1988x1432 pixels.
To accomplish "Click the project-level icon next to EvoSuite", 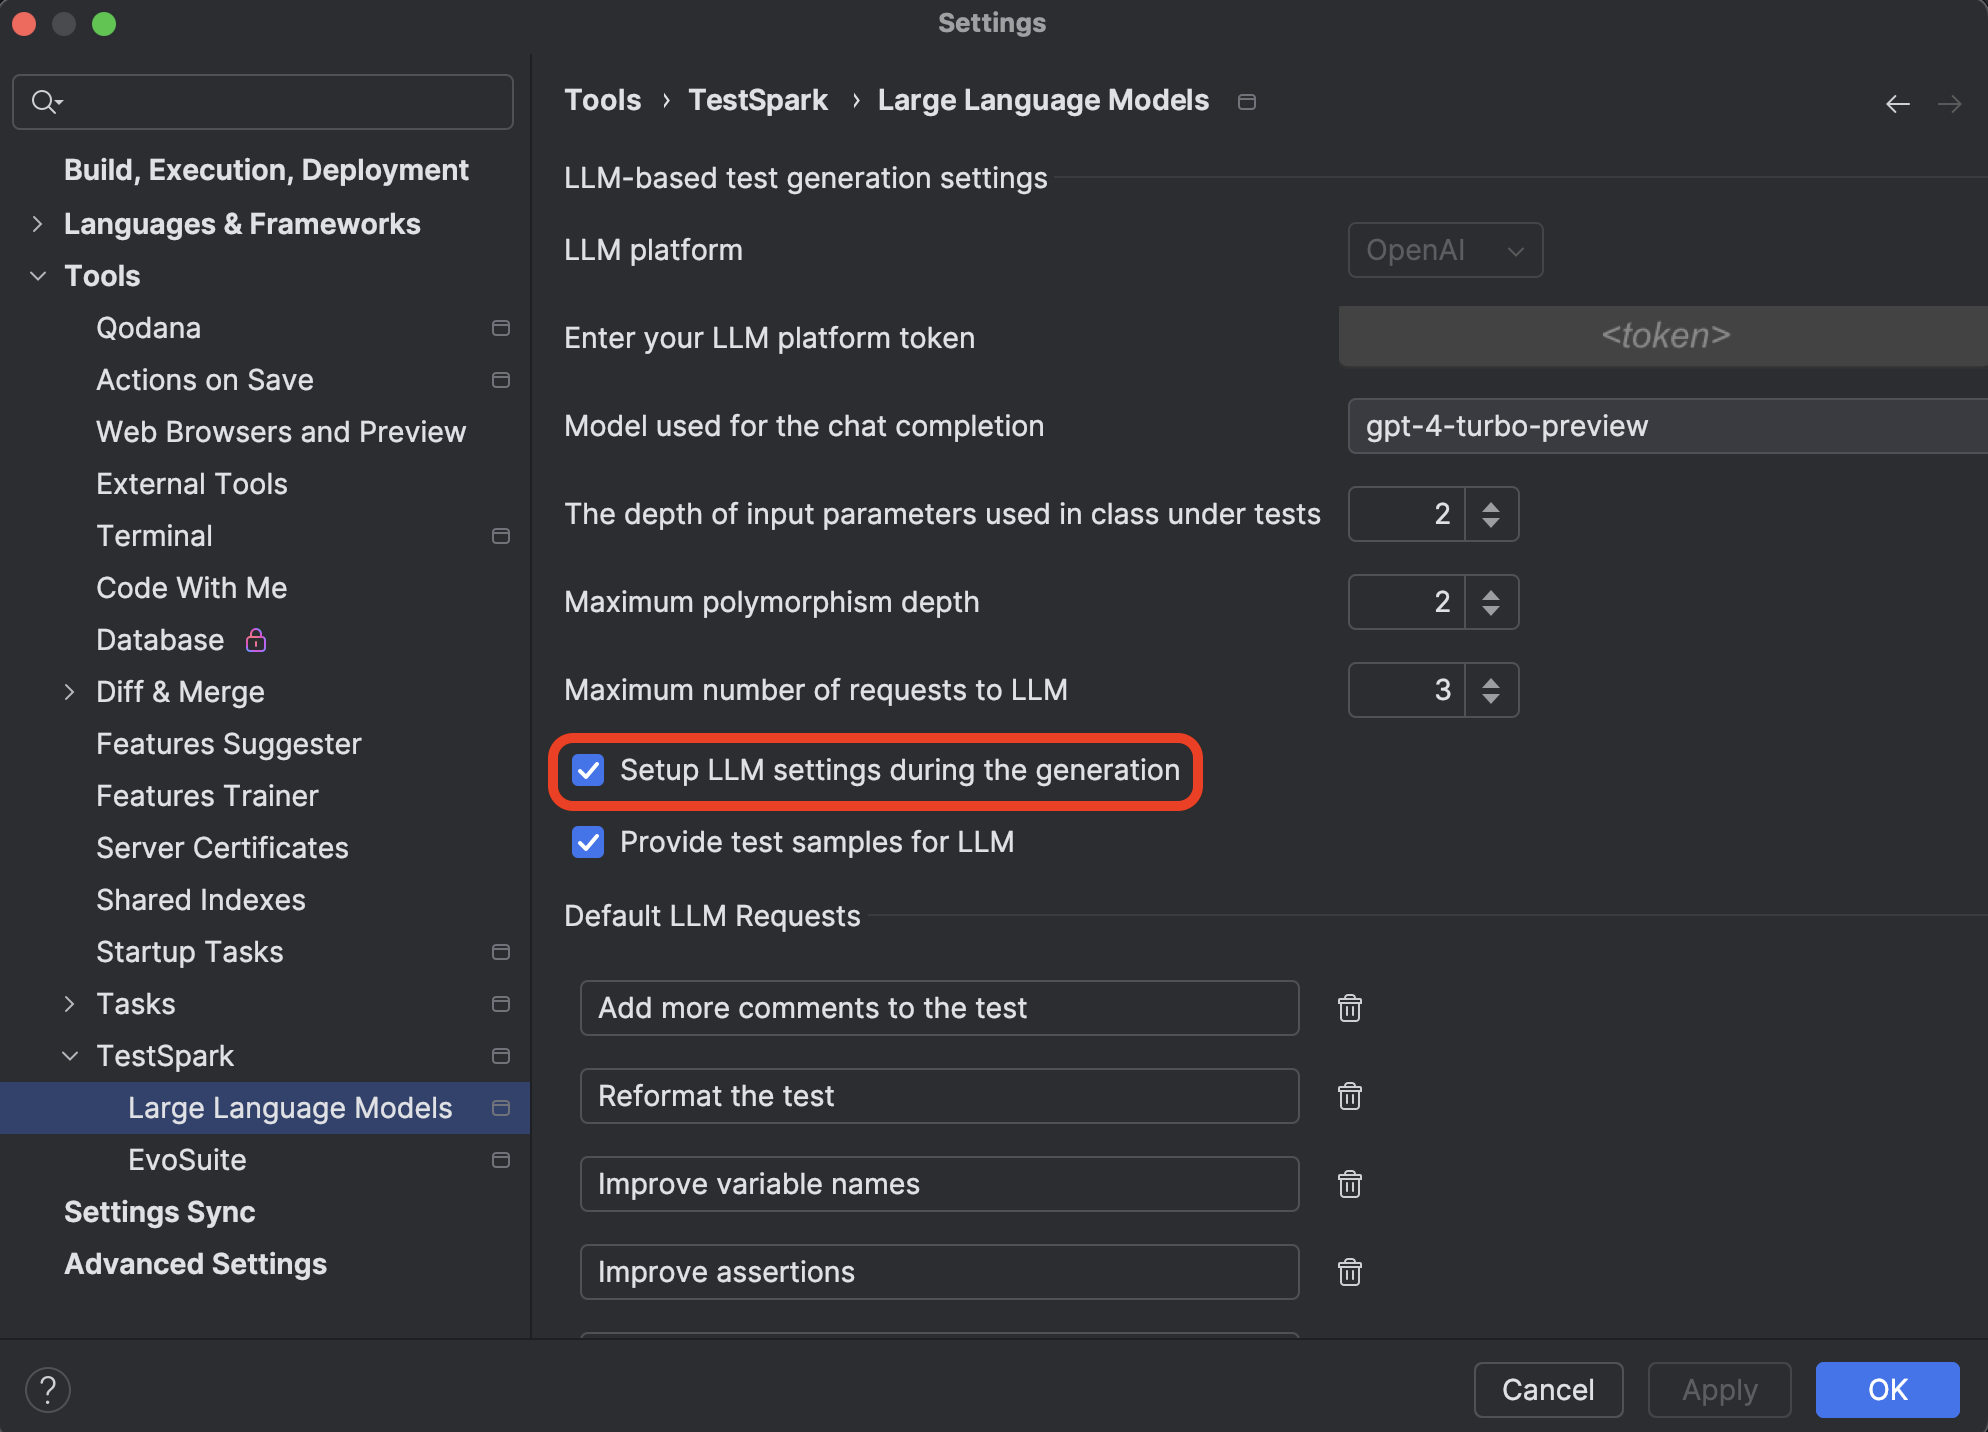I will 501,1160.
